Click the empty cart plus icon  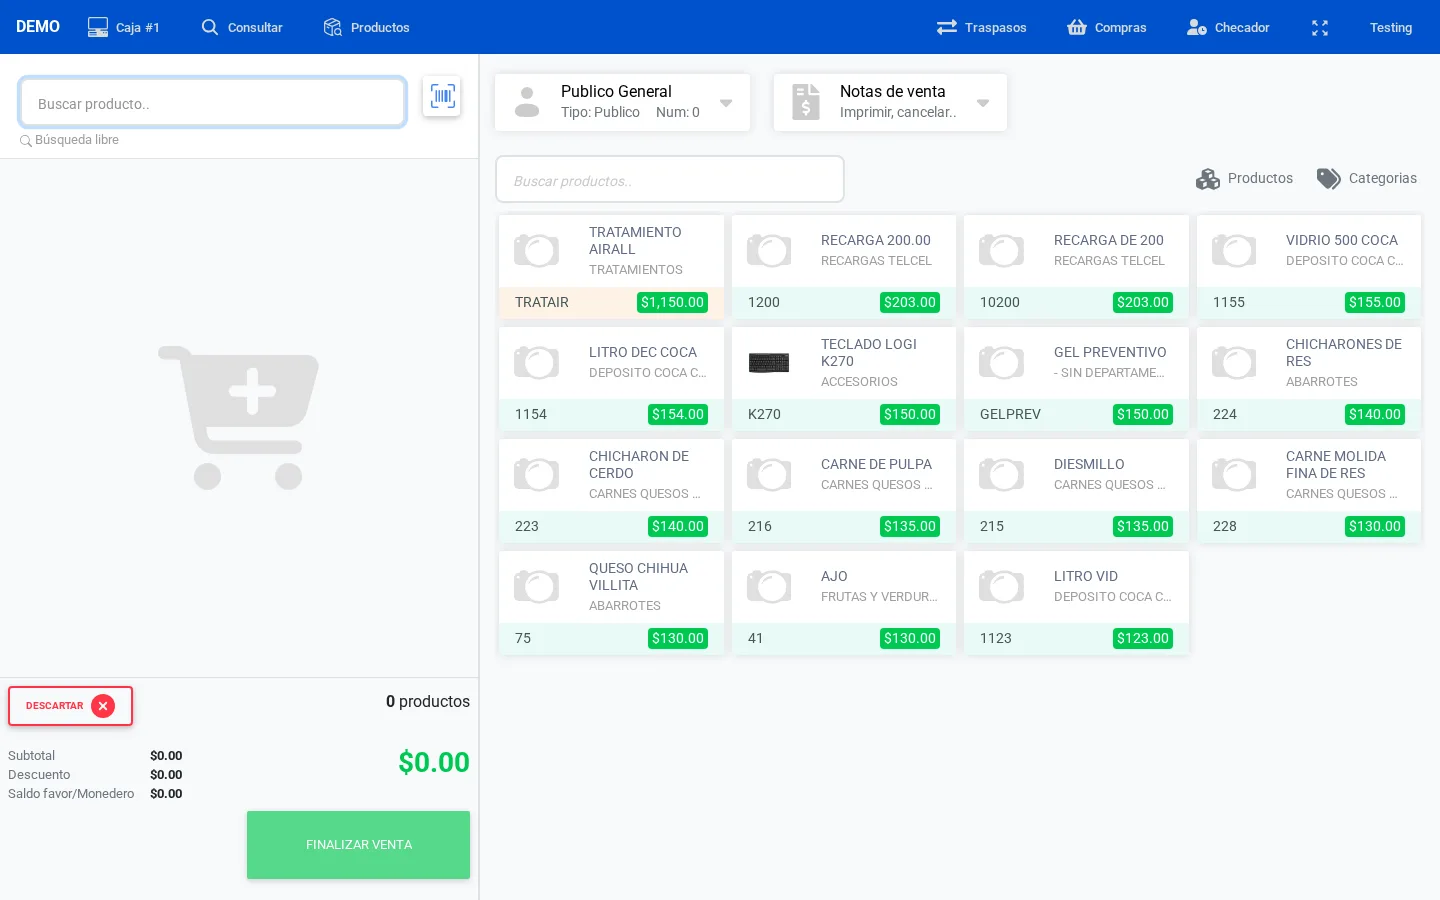241,417
